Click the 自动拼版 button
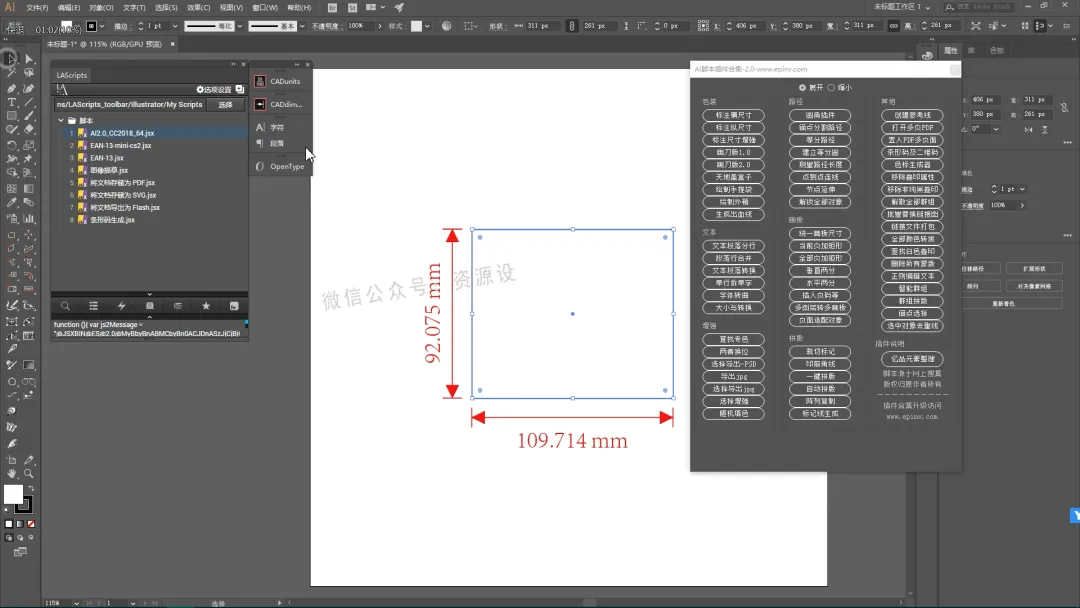This screenshot has height=608, width=1080. point(820,389)
